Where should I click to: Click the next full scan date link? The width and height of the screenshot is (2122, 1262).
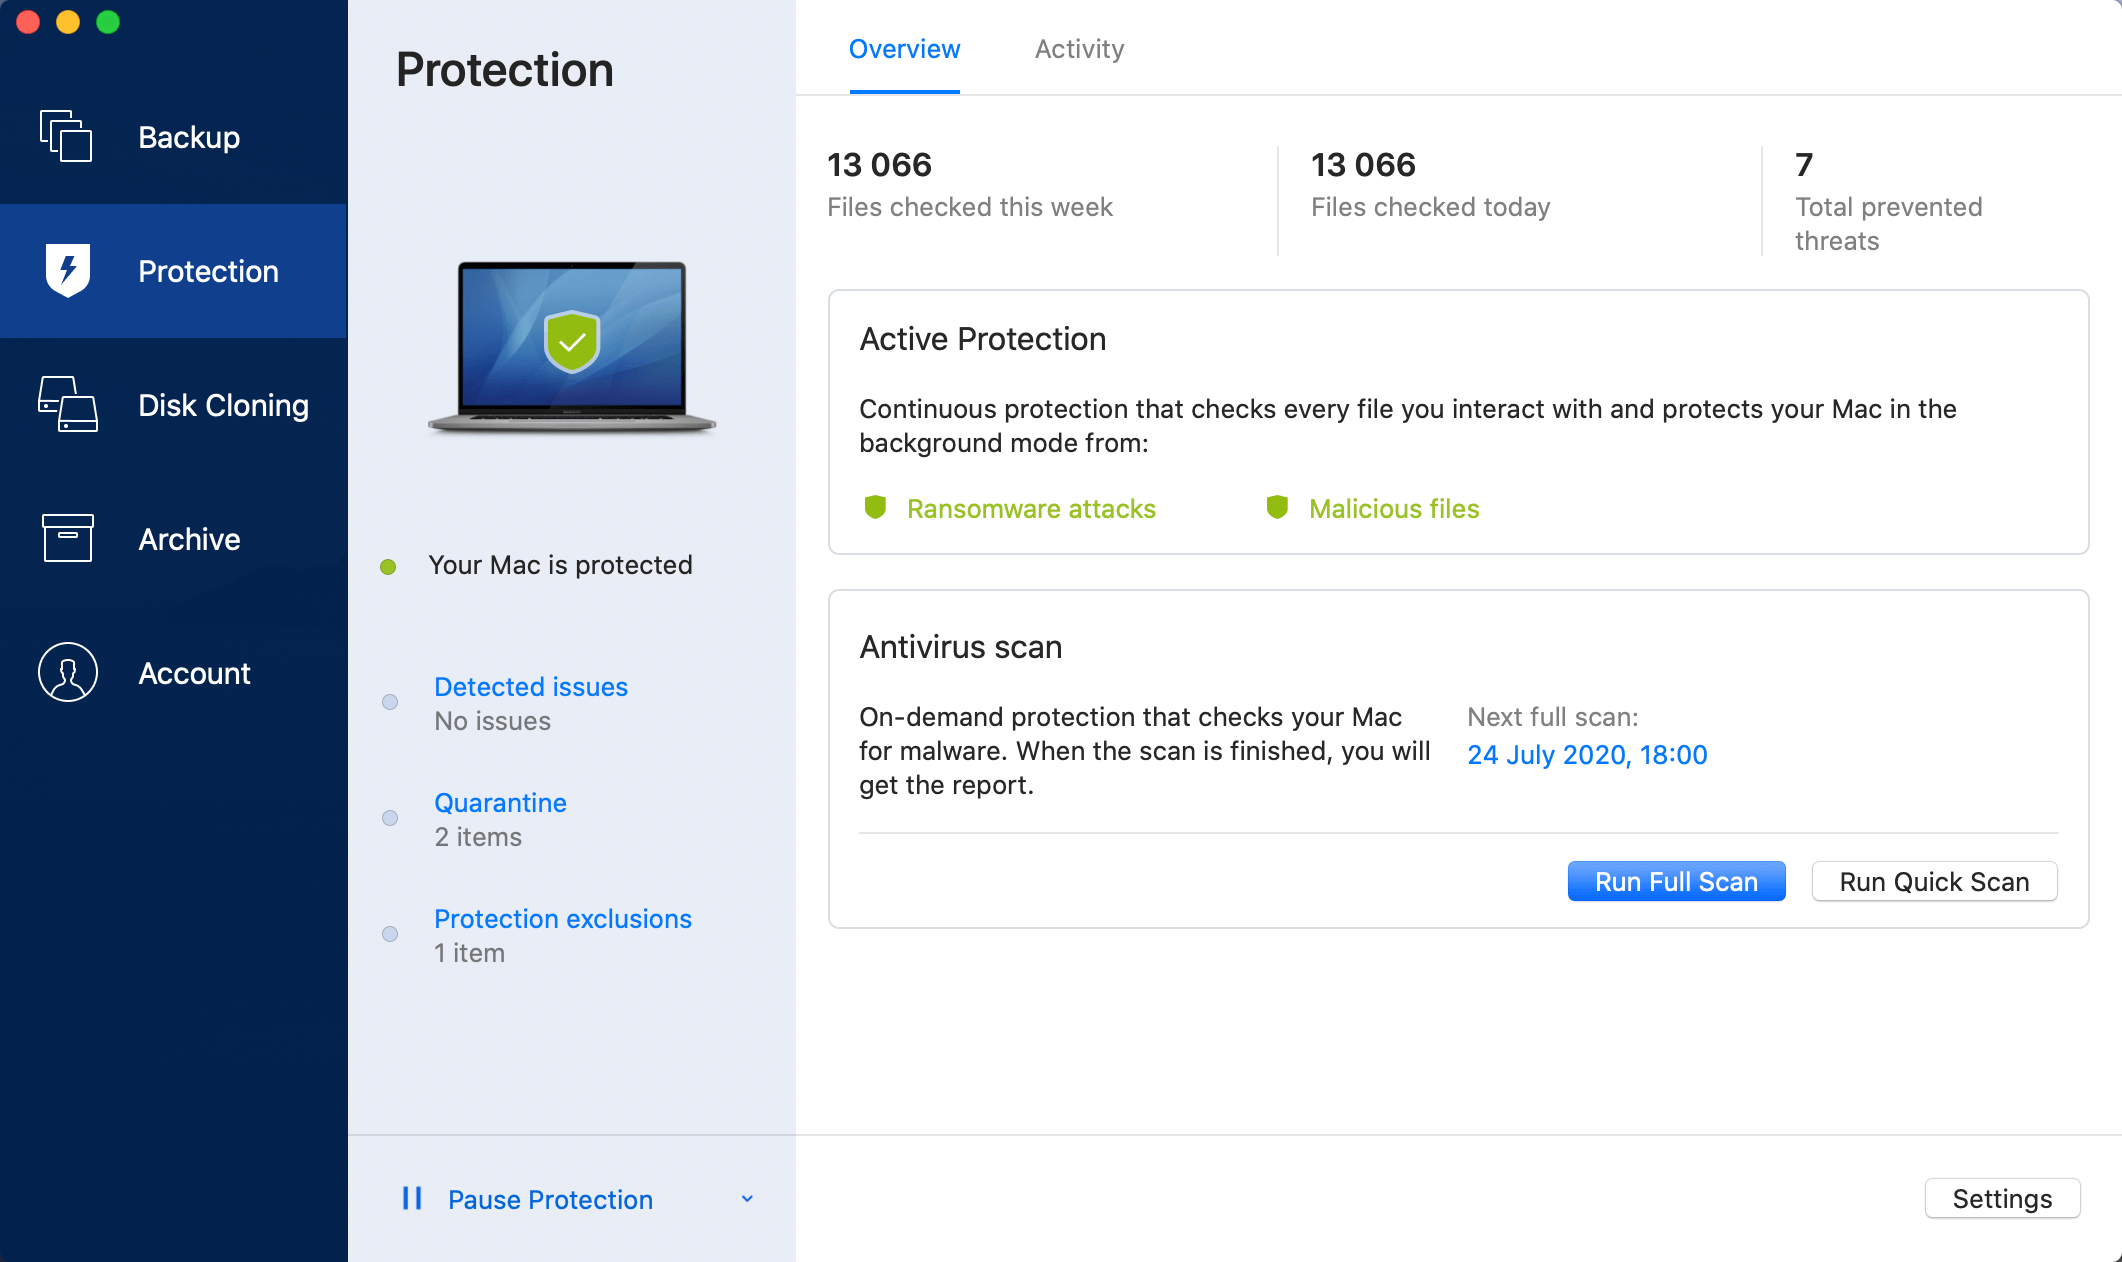point(1587,755)
